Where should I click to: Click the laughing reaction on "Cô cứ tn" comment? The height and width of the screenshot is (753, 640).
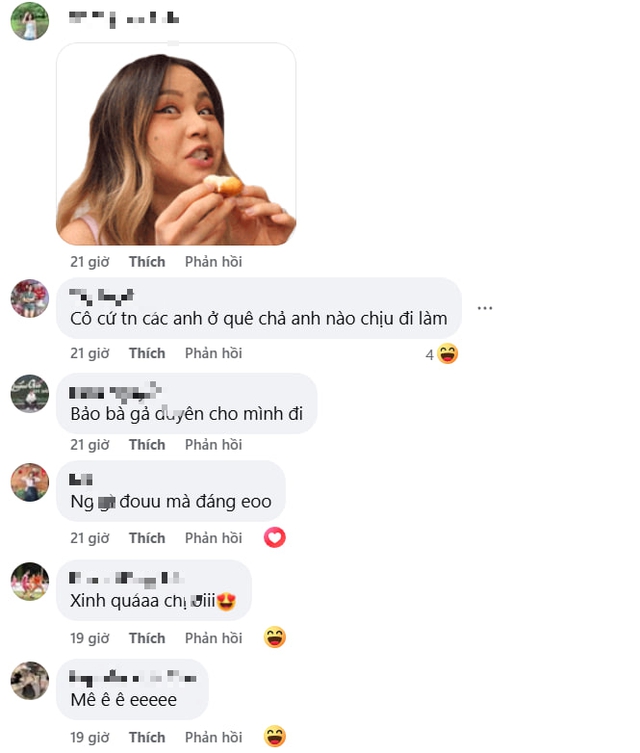pos(447,353)
